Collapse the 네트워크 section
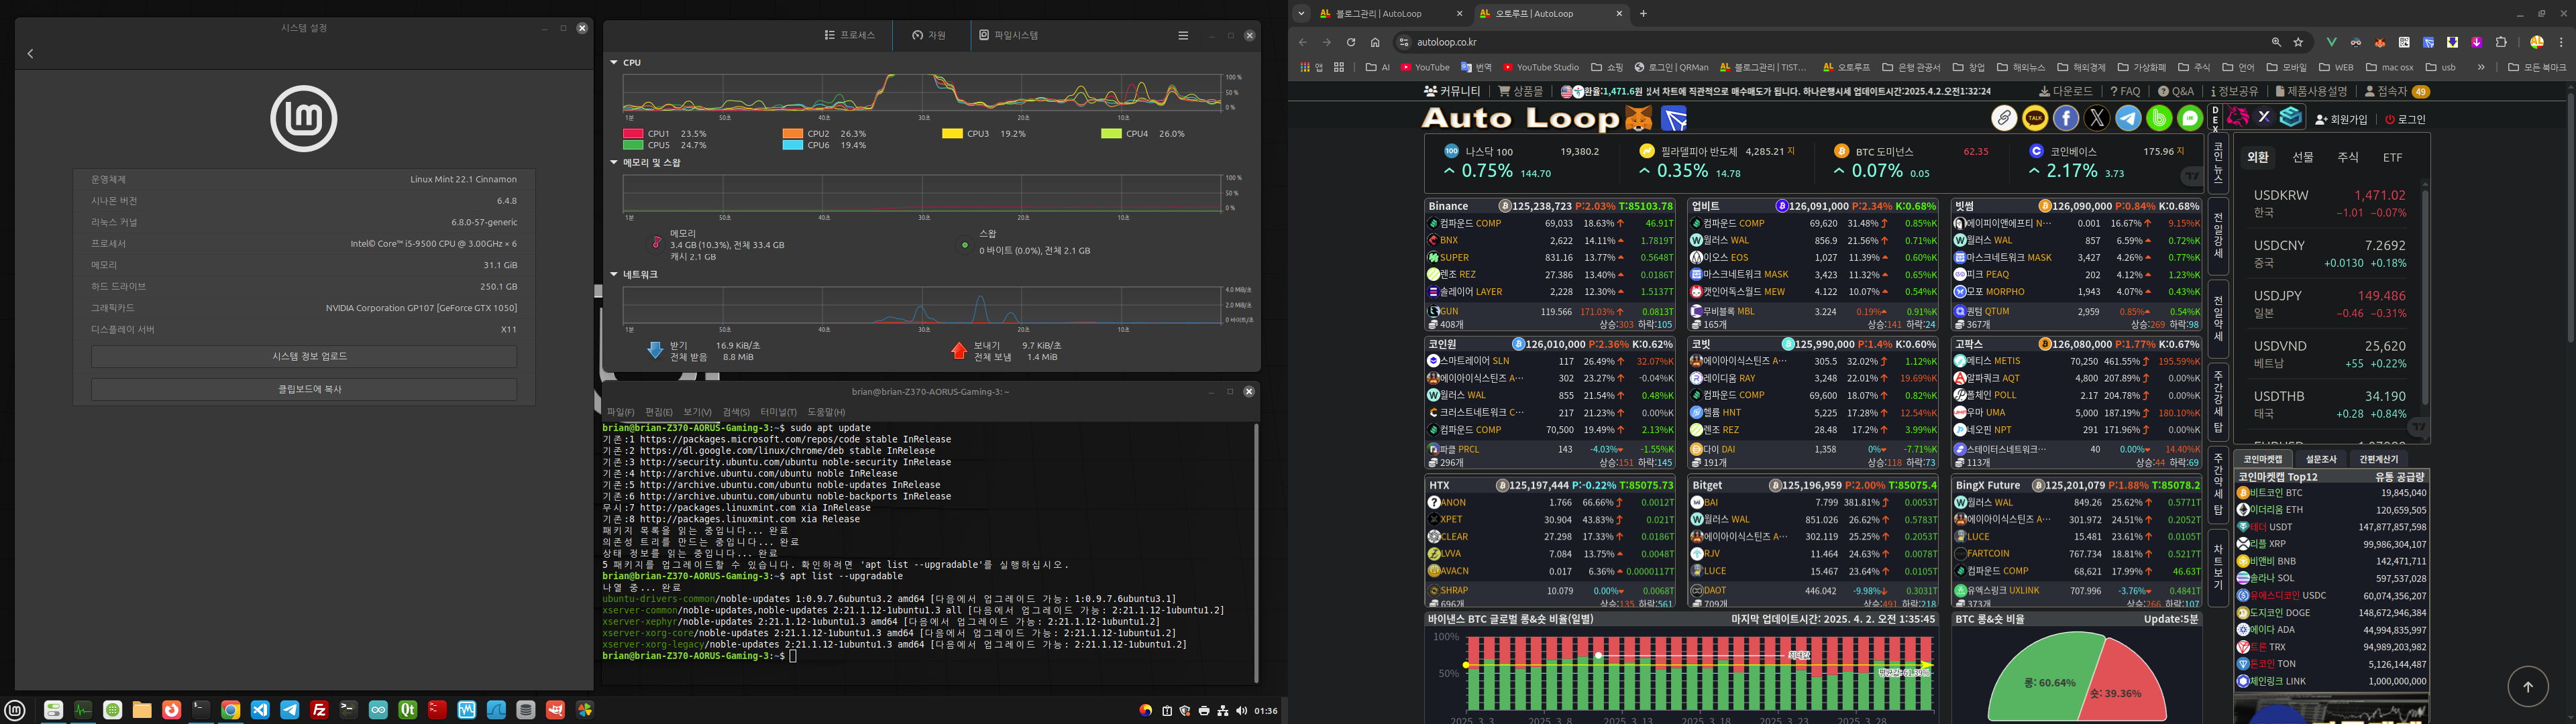The width and height of the screenshot is (2576, 724). pyautogui.click(x=614, y=274)
